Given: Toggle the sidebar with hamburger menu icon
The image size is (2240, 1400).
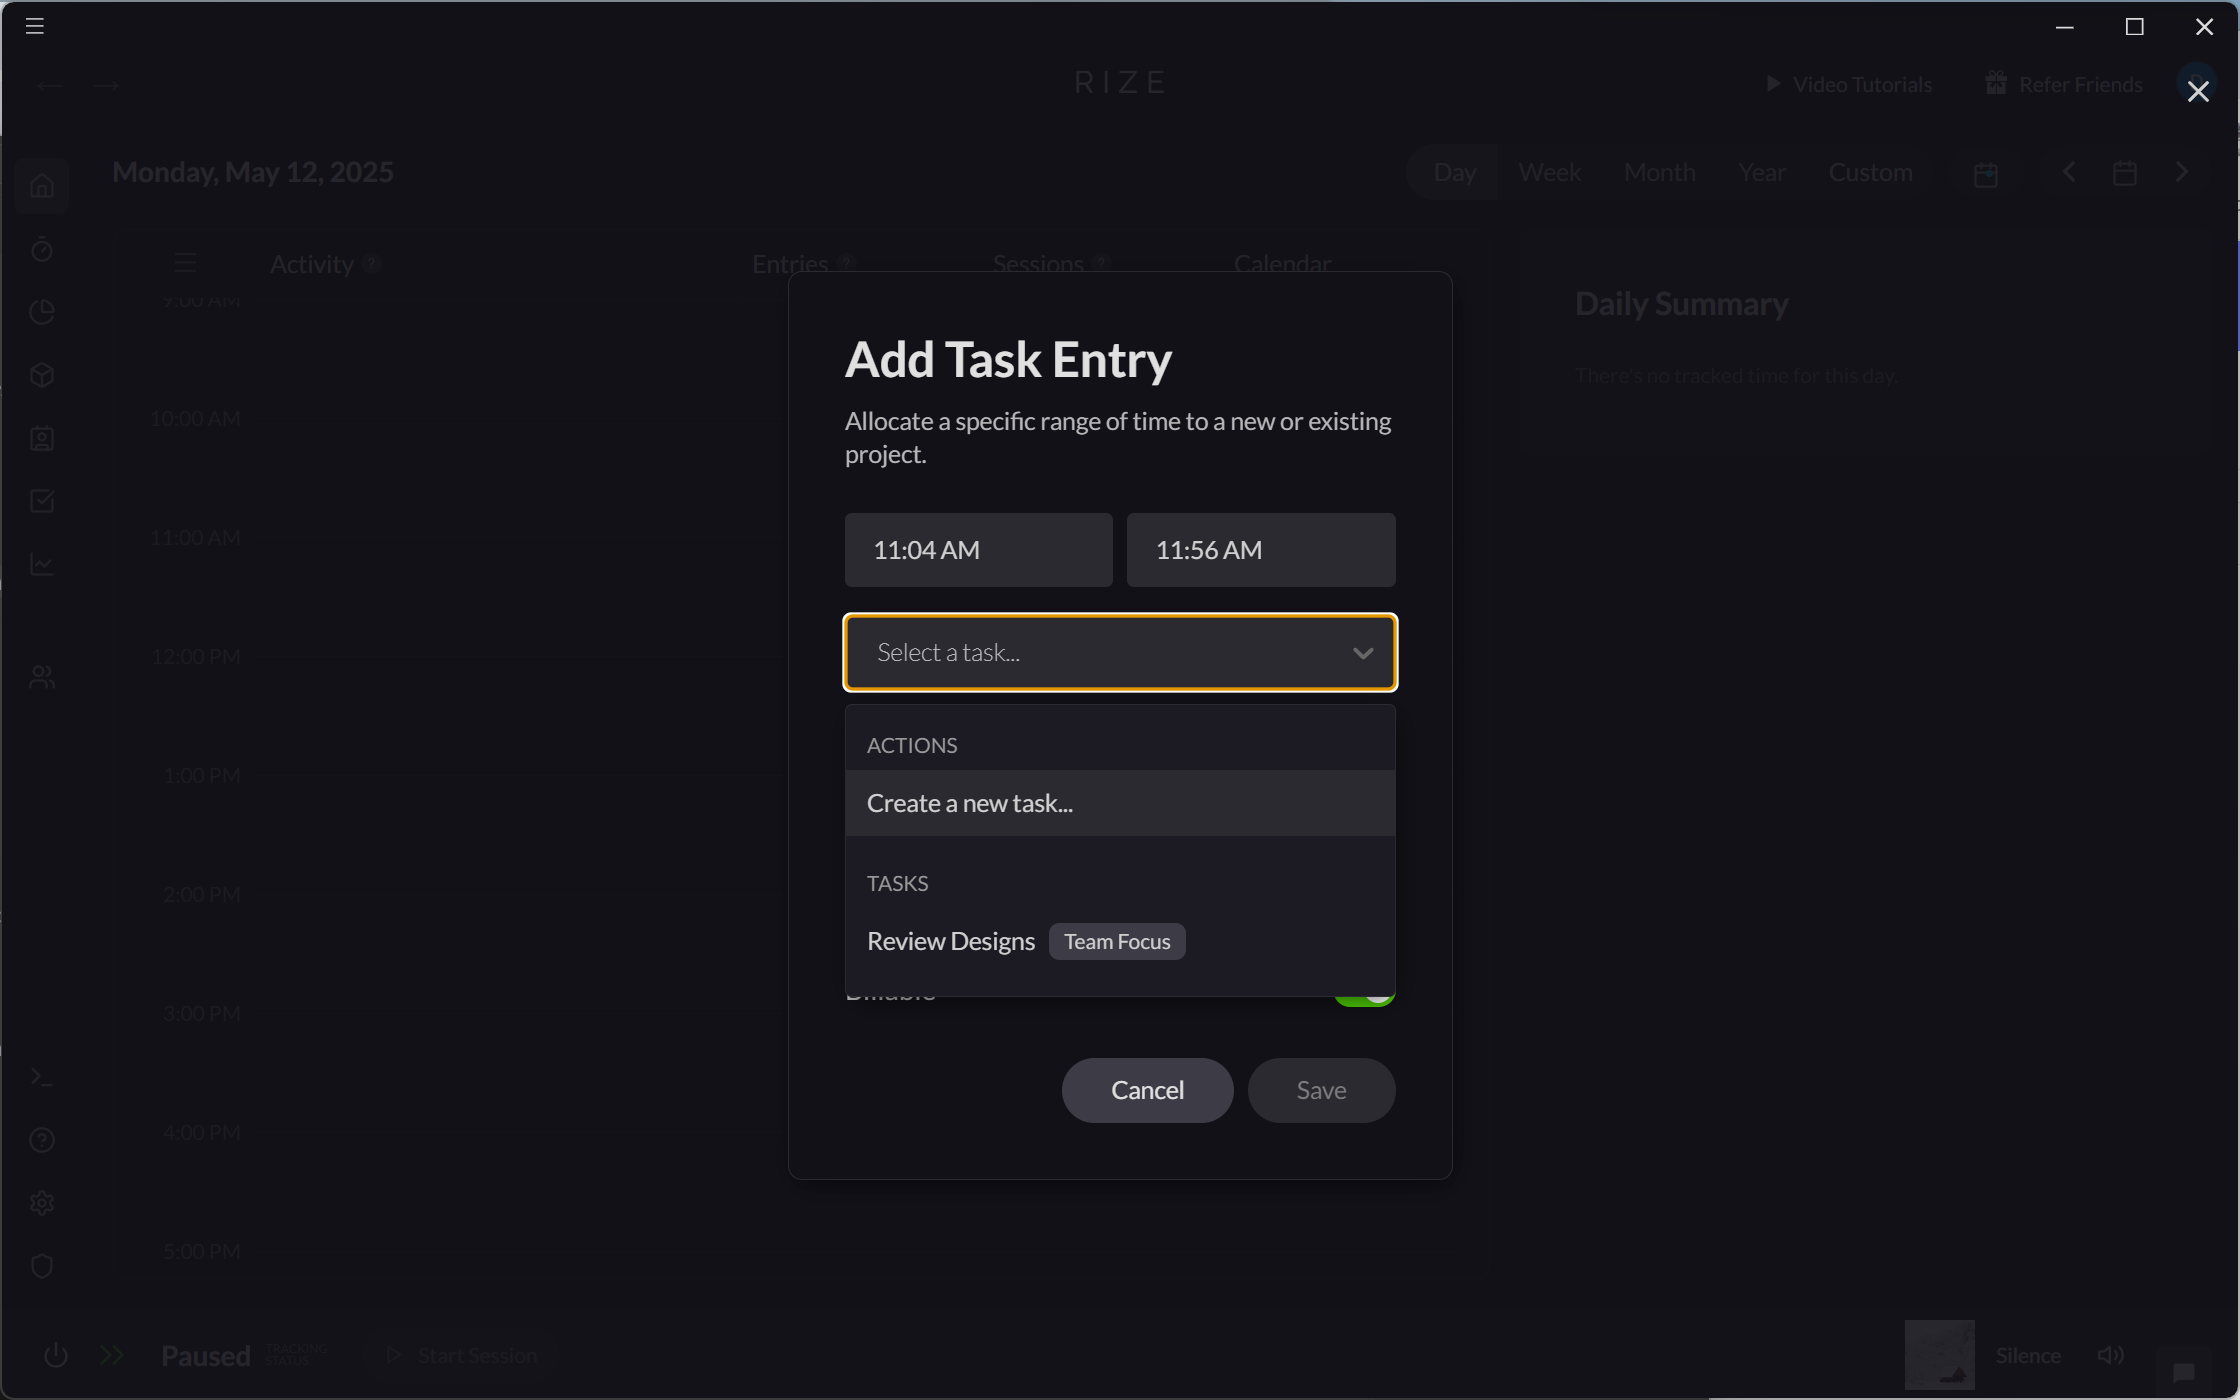Looking at the screenshot, I should coord(34,25).
